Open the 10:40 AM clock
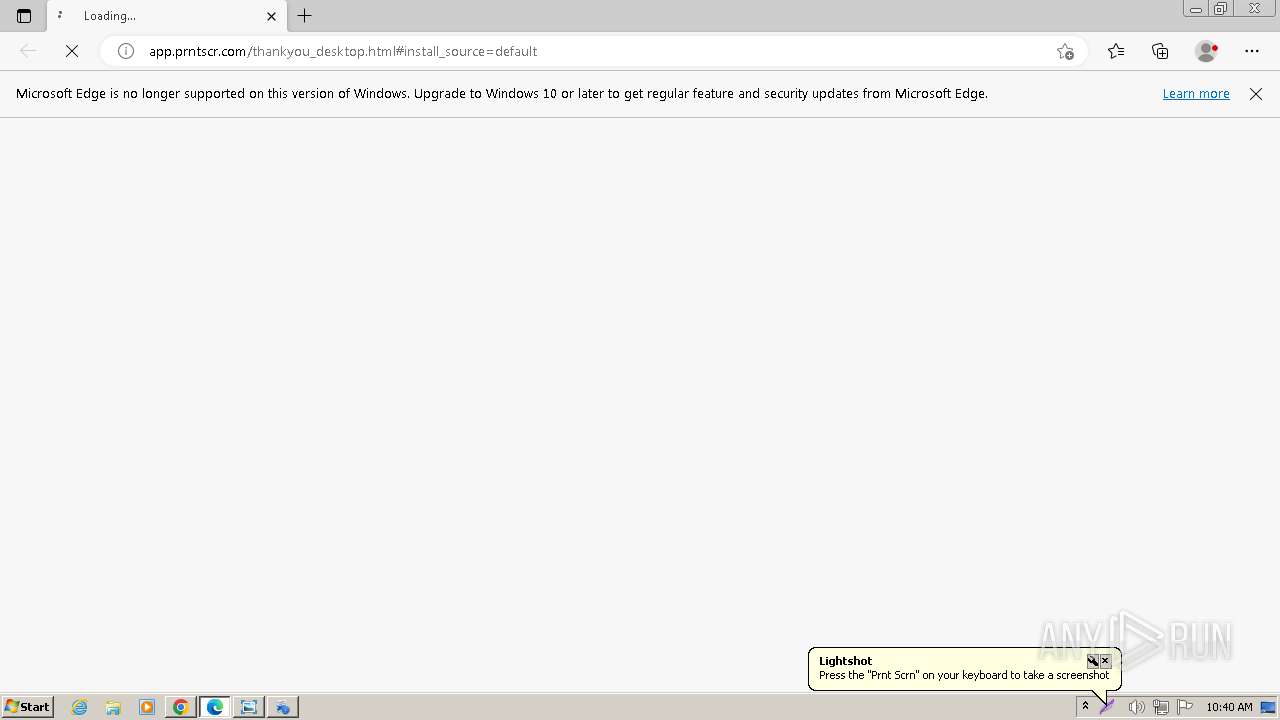The image size is (1280, 720). (x=1229, y=707)
